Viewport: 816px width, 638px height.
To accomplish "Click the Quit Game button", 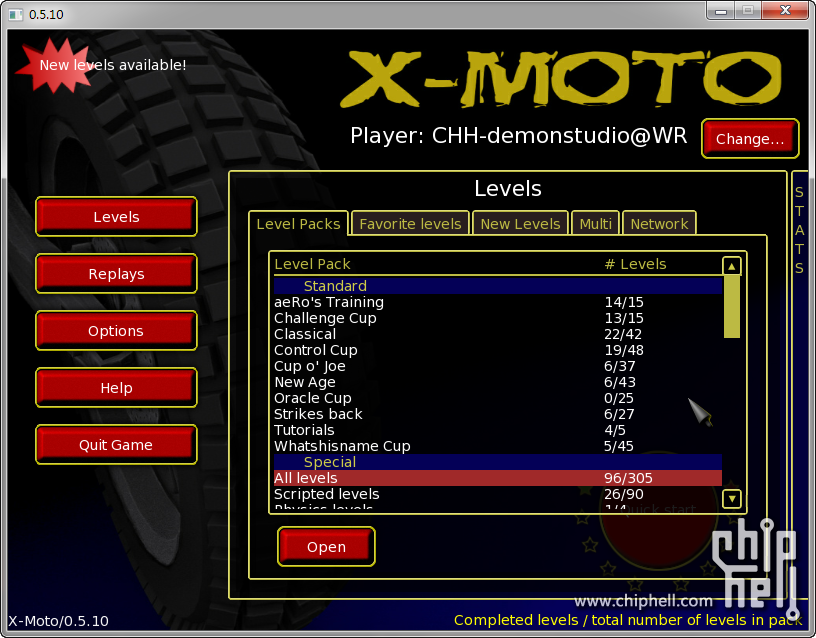I will [116, 445].
